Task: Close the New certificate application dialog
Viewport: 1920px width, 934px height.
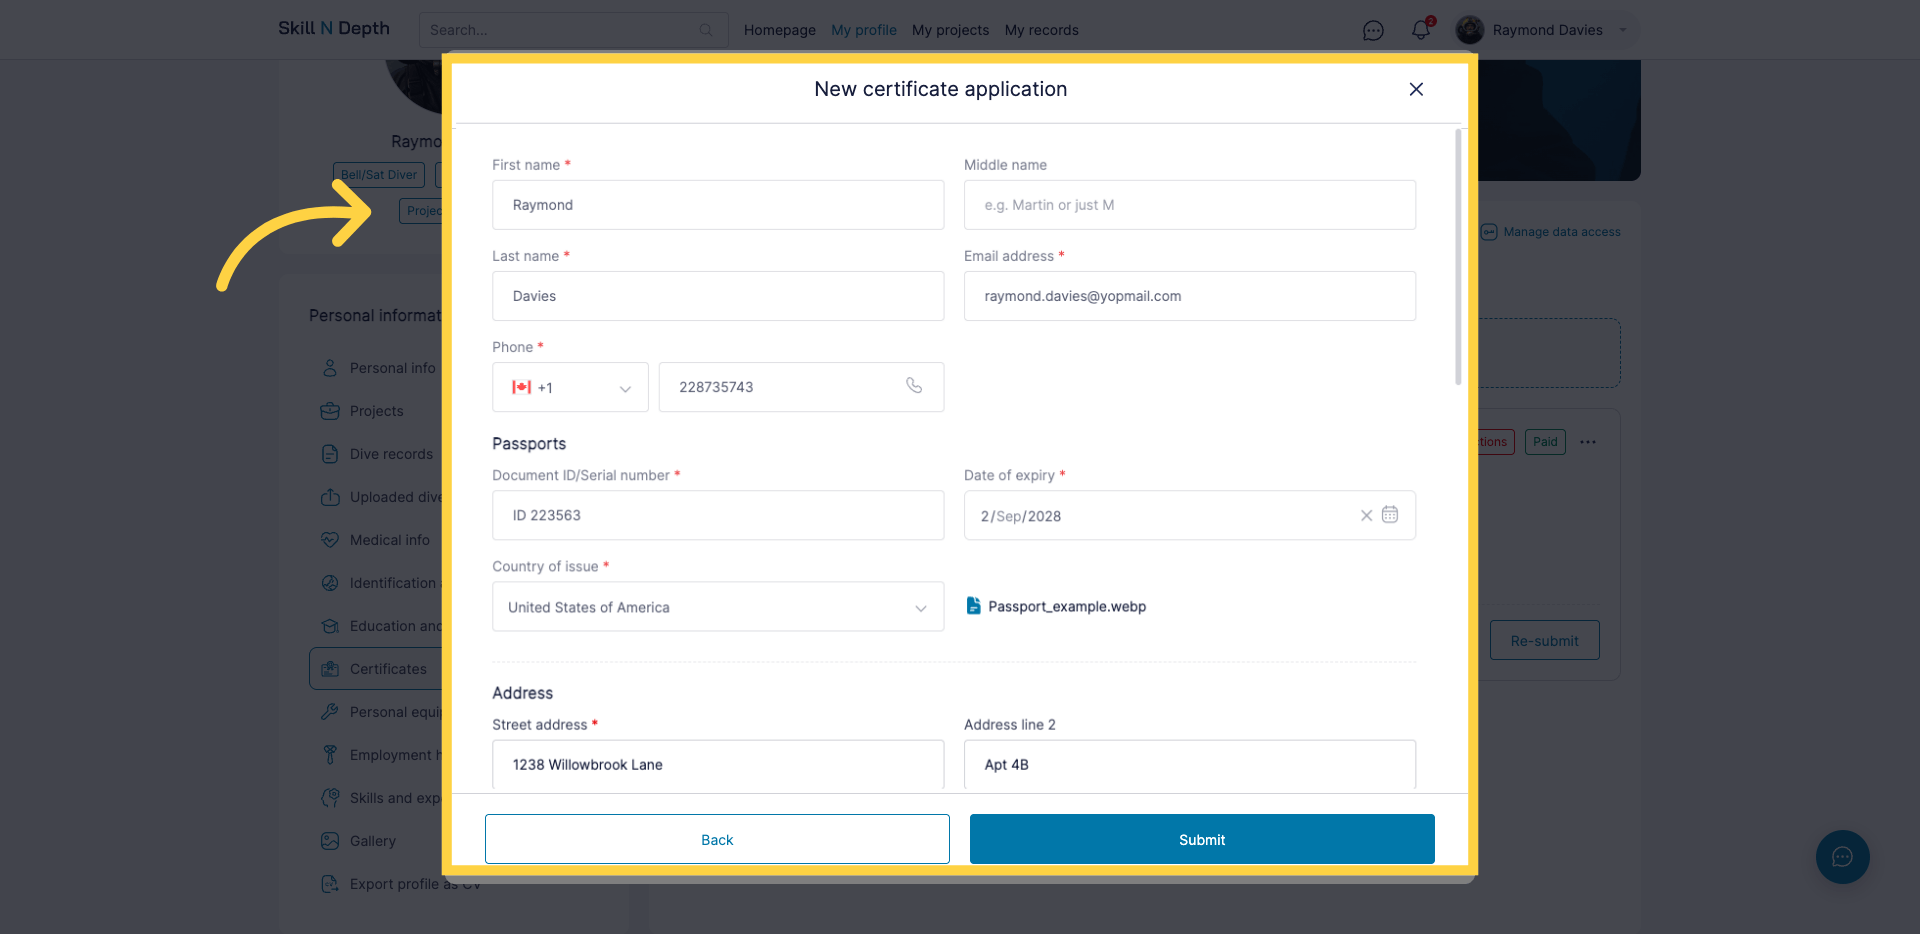Action: click(x=1416, y=89)
